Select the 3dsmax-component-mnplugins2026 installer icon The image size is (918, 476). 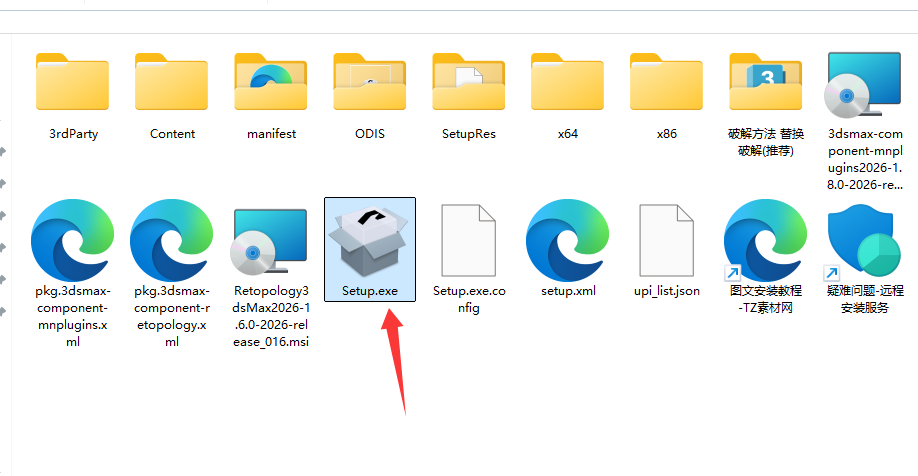click(x=863, y=85)
